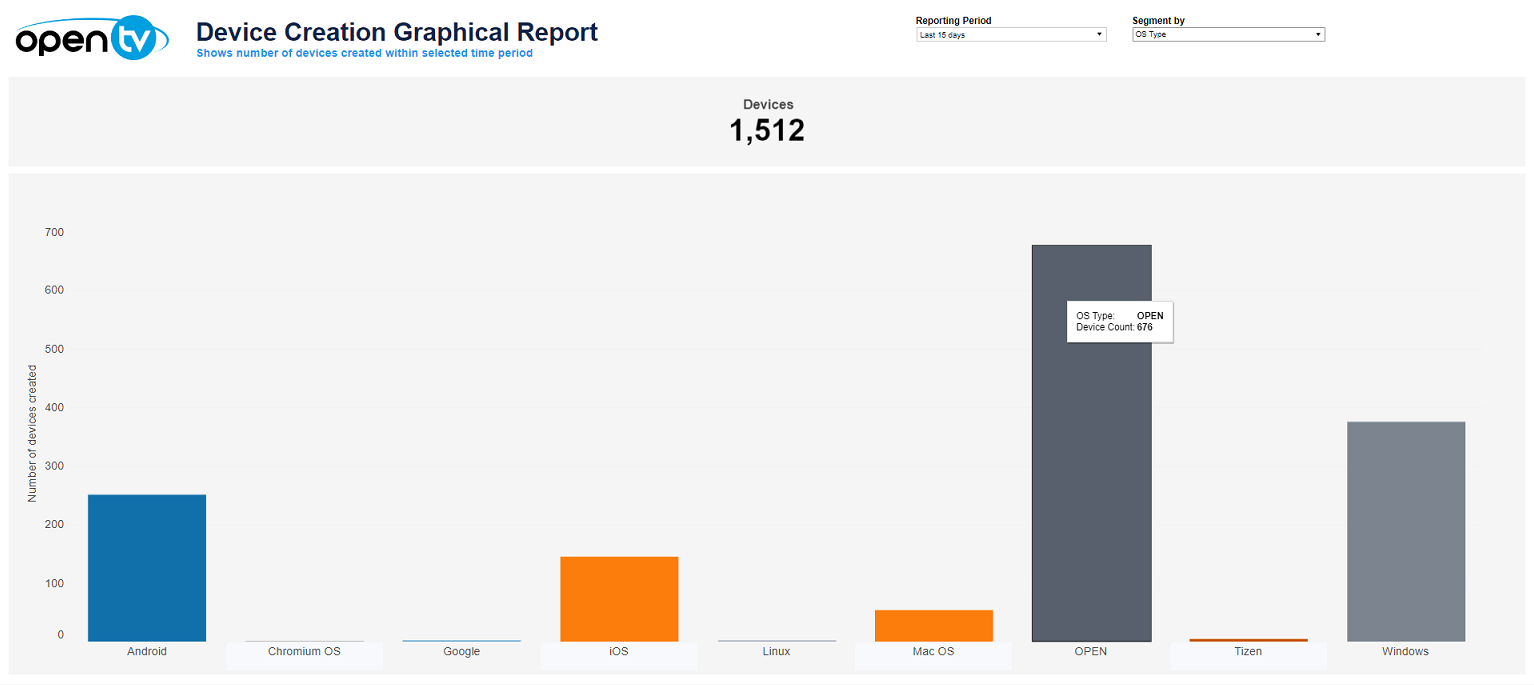Click the Google axis label
The image size is (1534, 685).
coord(461,652)
